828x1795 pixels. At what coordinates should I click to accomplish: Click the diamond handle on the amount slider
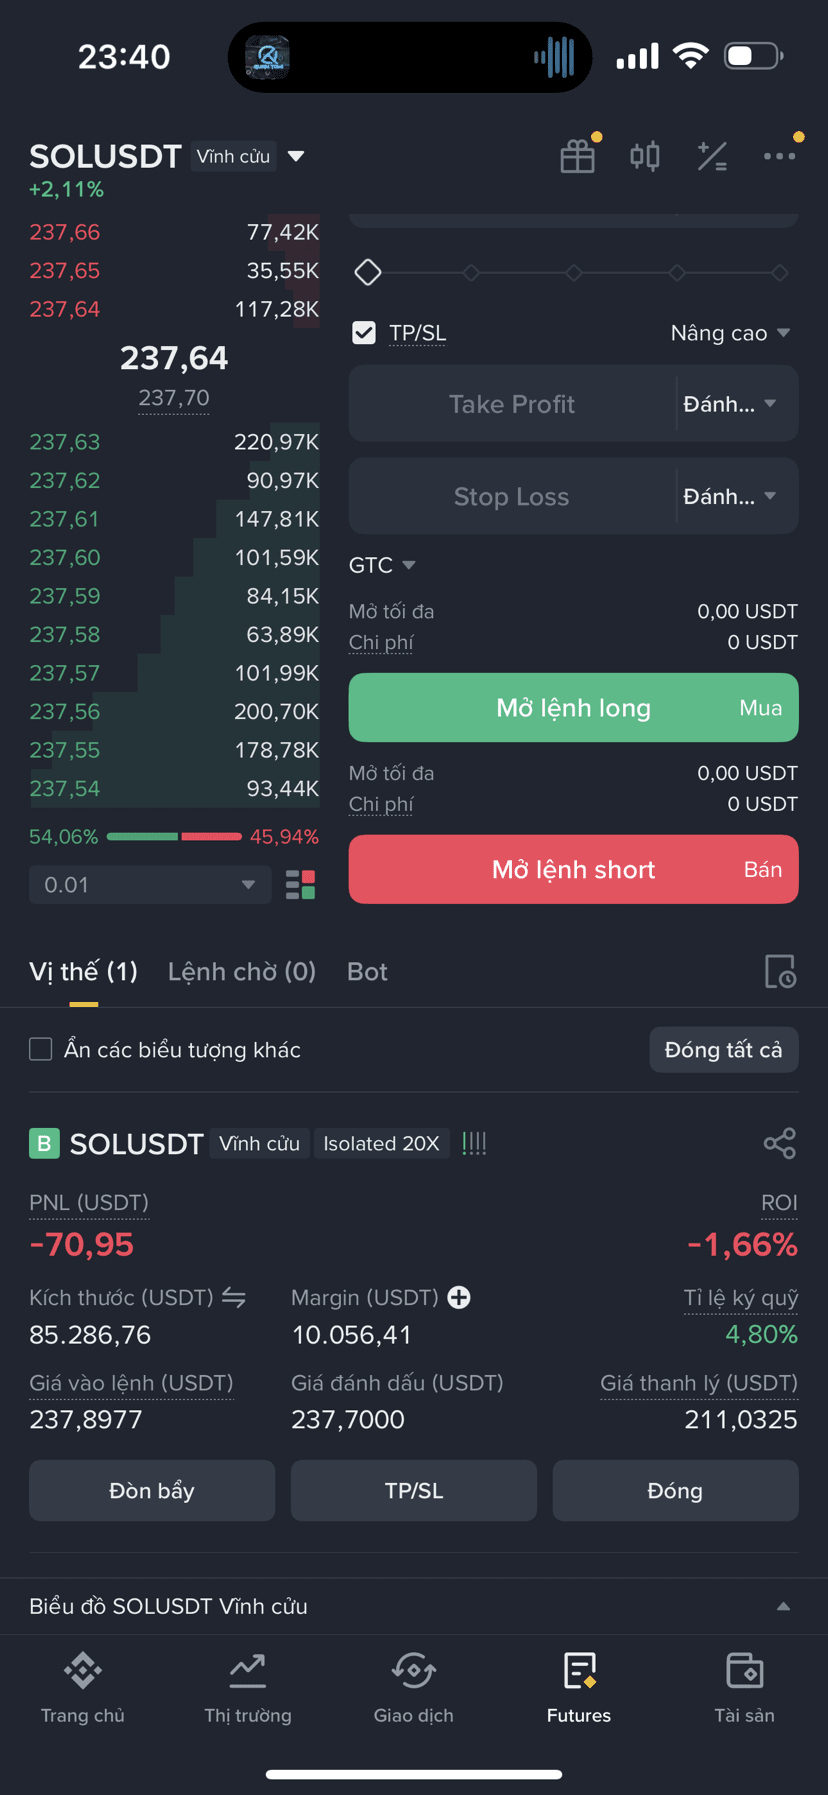(x=368, y=272)
